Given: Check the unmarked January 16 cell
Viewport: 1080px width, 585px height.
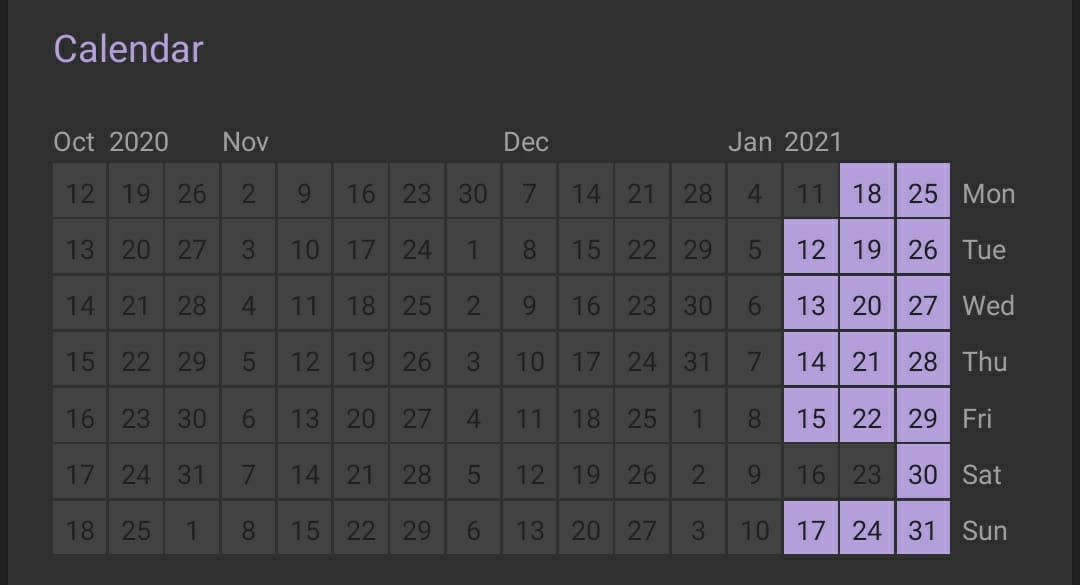Looking at the screenshot, I should (811, 474).
